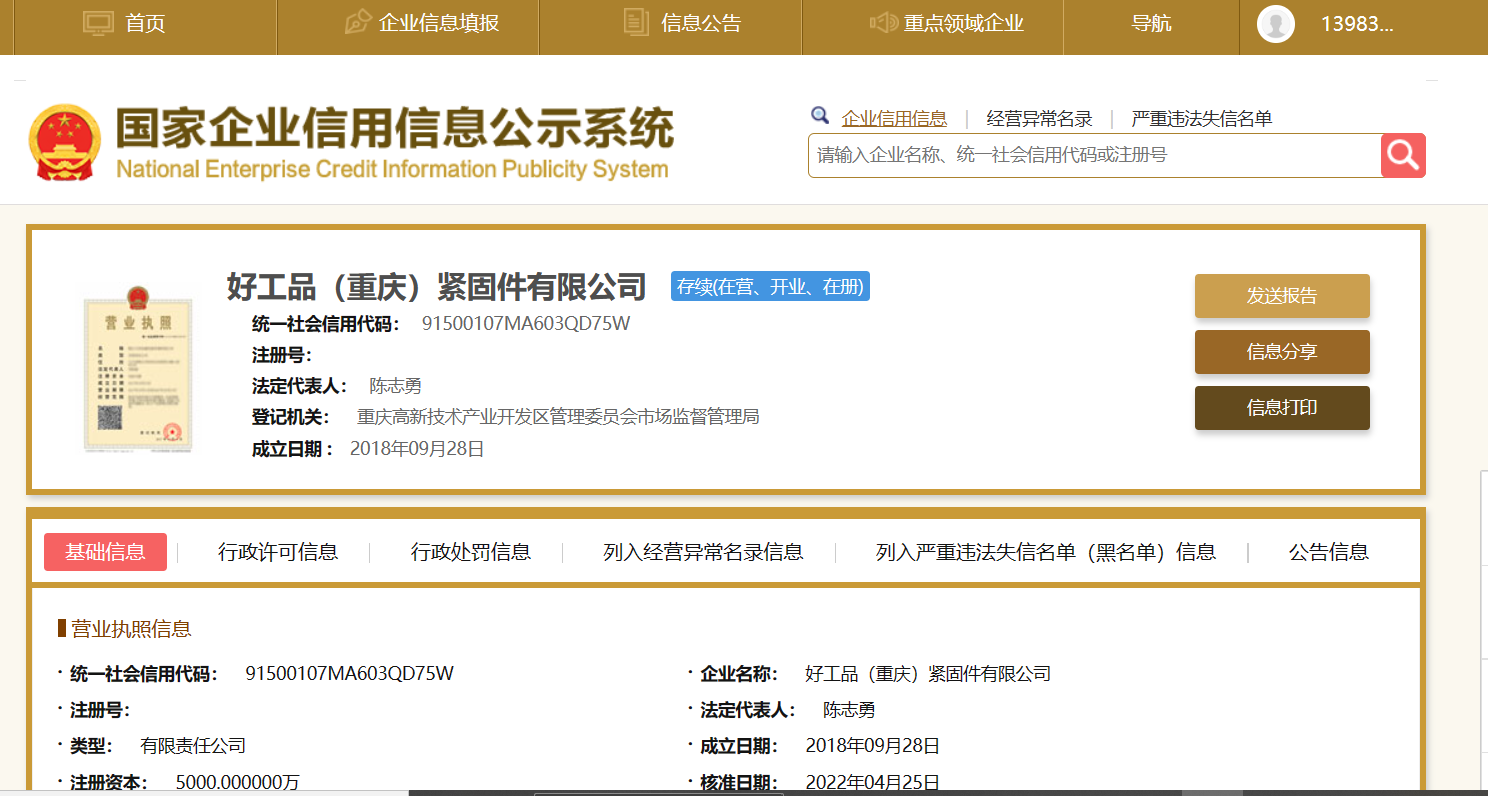Click the 类型 value 有限责任公司

coord(193,746)
